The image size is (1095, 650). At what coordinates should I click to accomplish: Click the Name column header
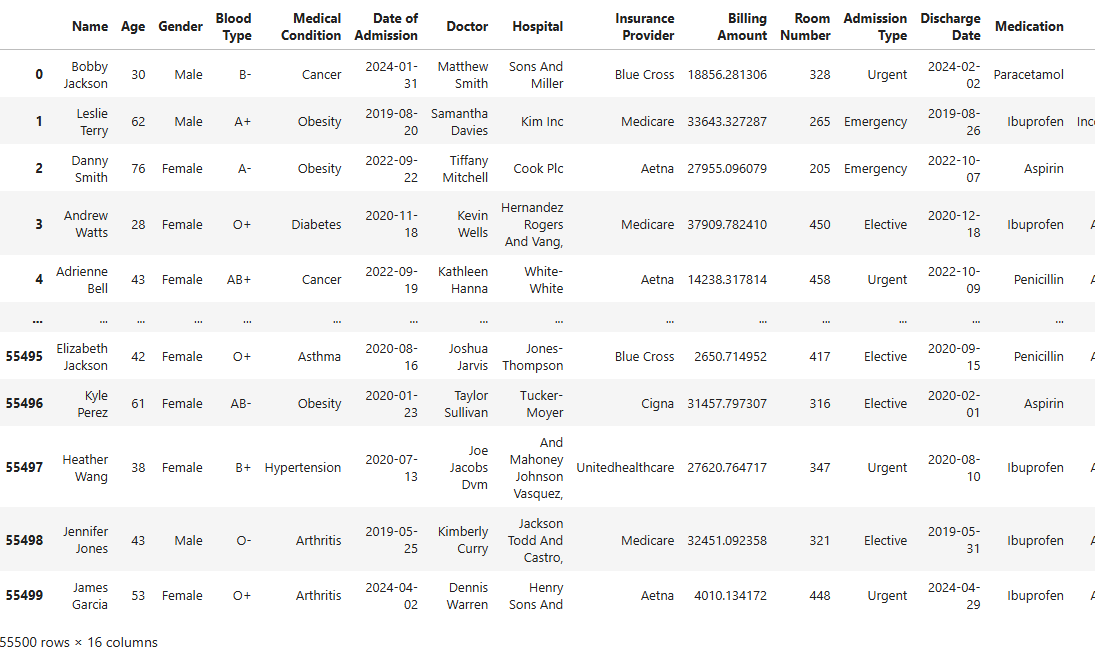click(90, 27)
